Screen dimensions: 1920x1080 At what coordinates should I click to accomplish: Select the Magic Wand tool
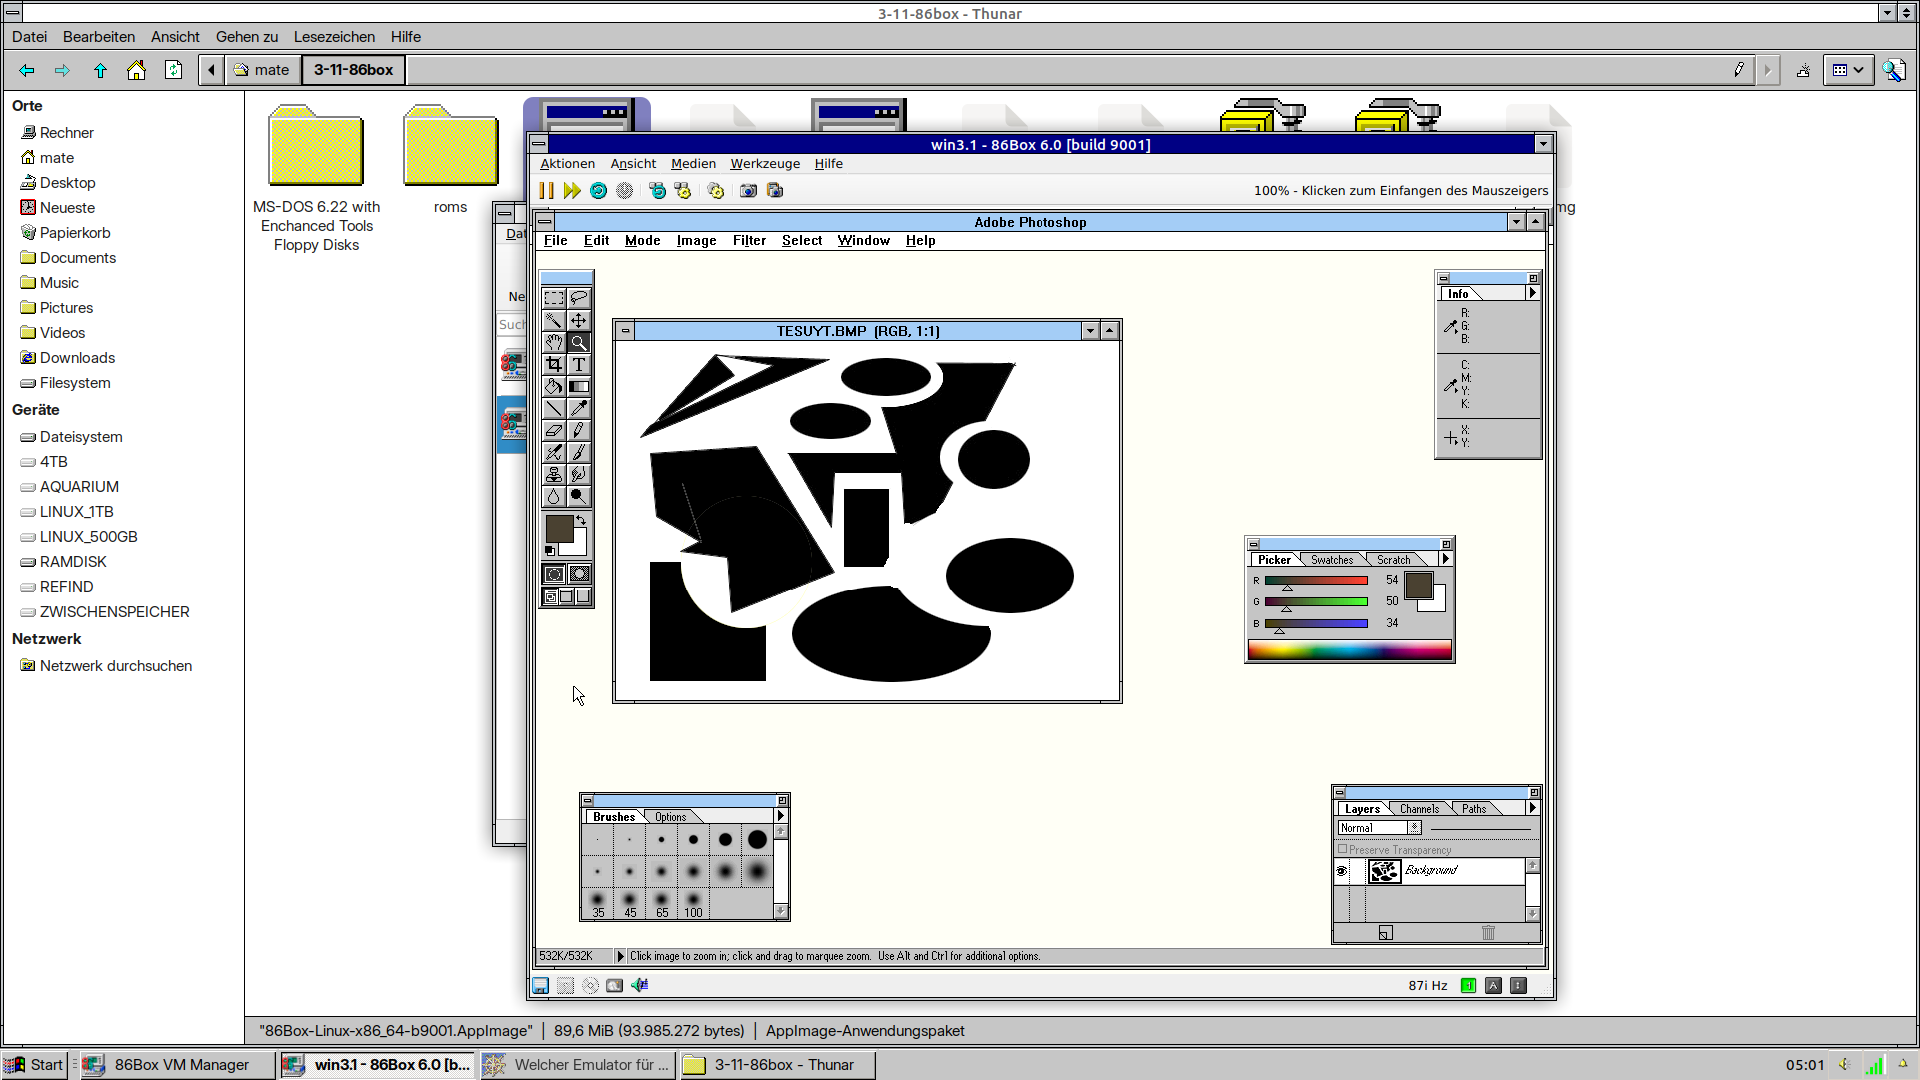click(x=554, y=320)
